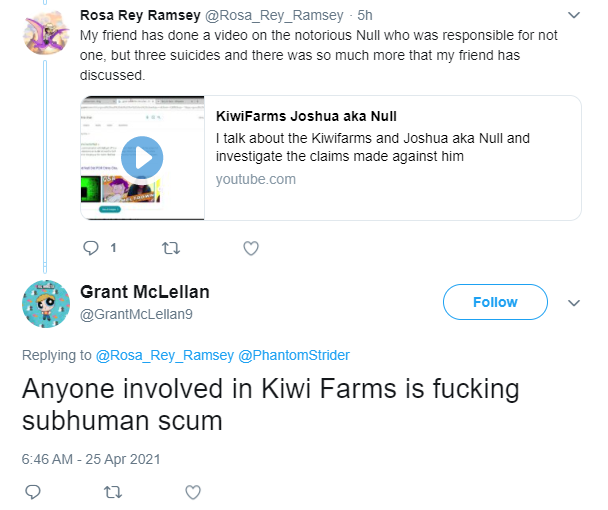Screen dimensions: 608x510
Task: Reply to Rosa Rey Ramsey's tweet
Action: tap(91, 248)
